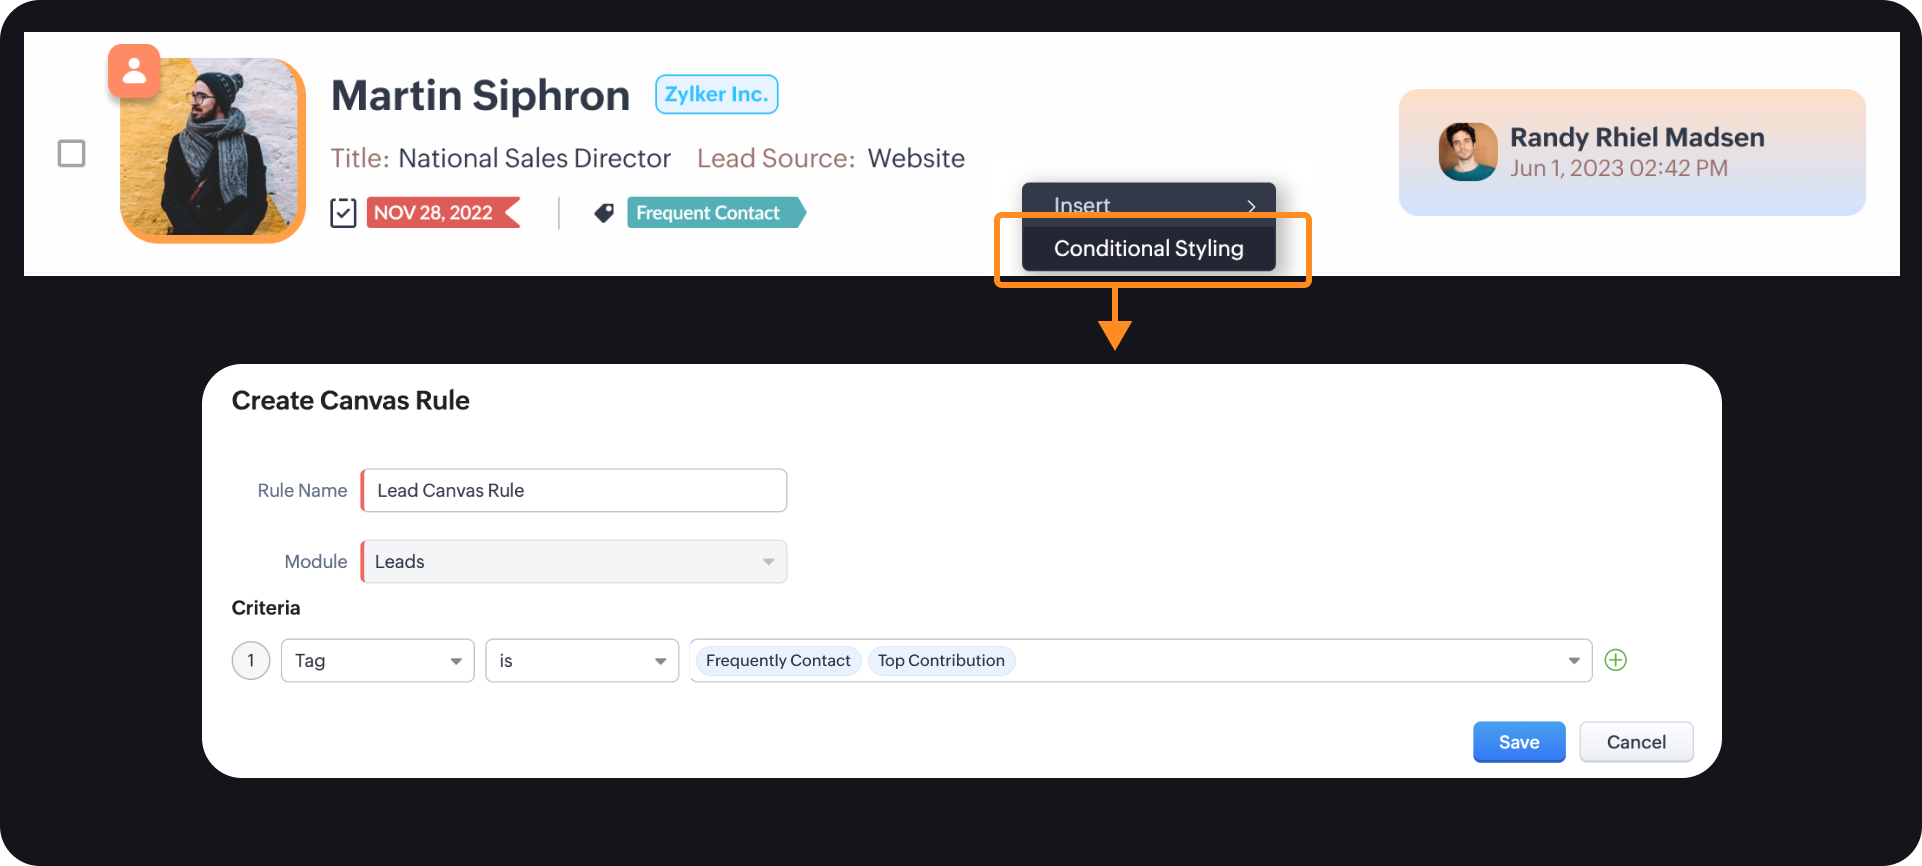Screen dimensions: 1922x866
Task: Expand the tag values dropdown arrow
Action: 1573,661
